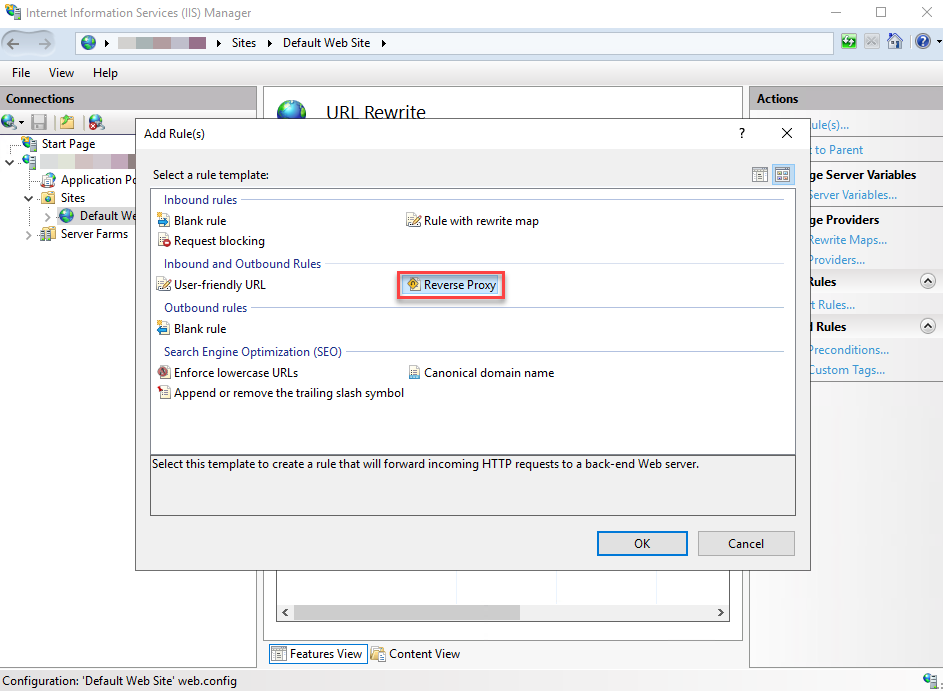Cancel the Add Rule(s) dialog

click(x=745, y=543)
